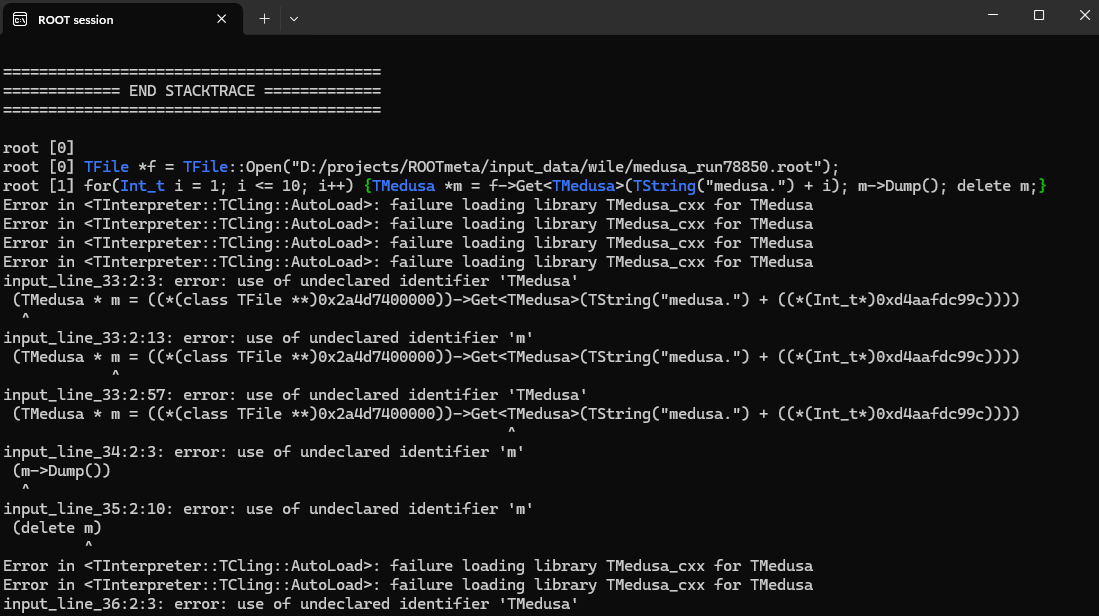
Task: Open a new terminal tab
Action: (x=264, y=18)
